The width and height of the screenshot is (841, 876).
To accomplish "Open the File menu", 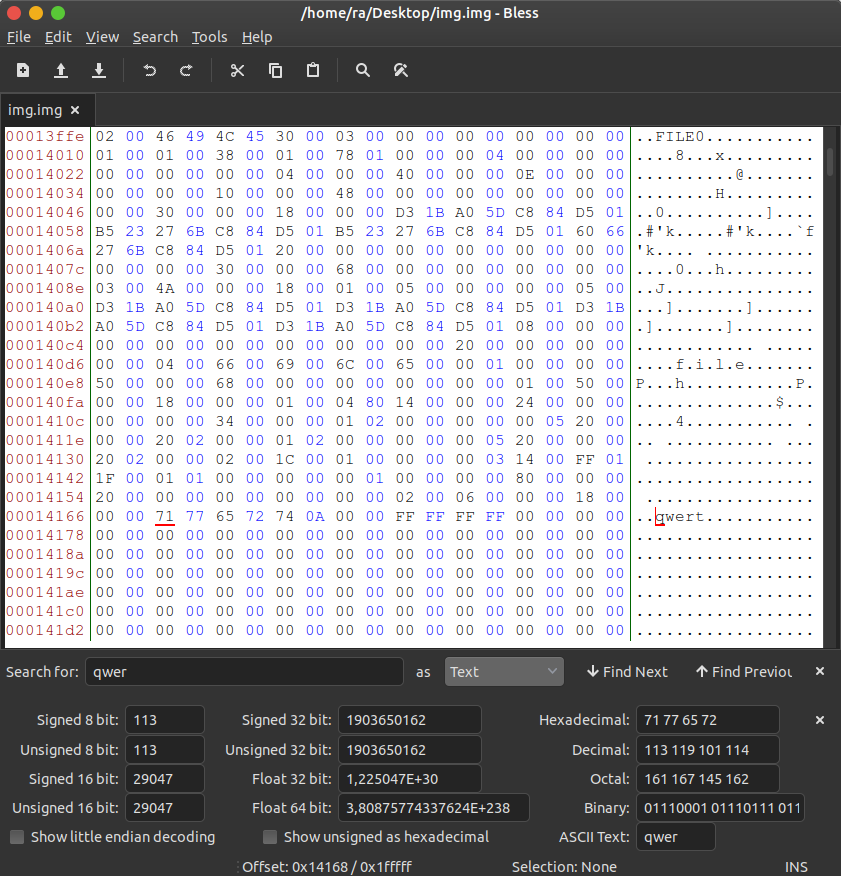I will pos(18,37).
